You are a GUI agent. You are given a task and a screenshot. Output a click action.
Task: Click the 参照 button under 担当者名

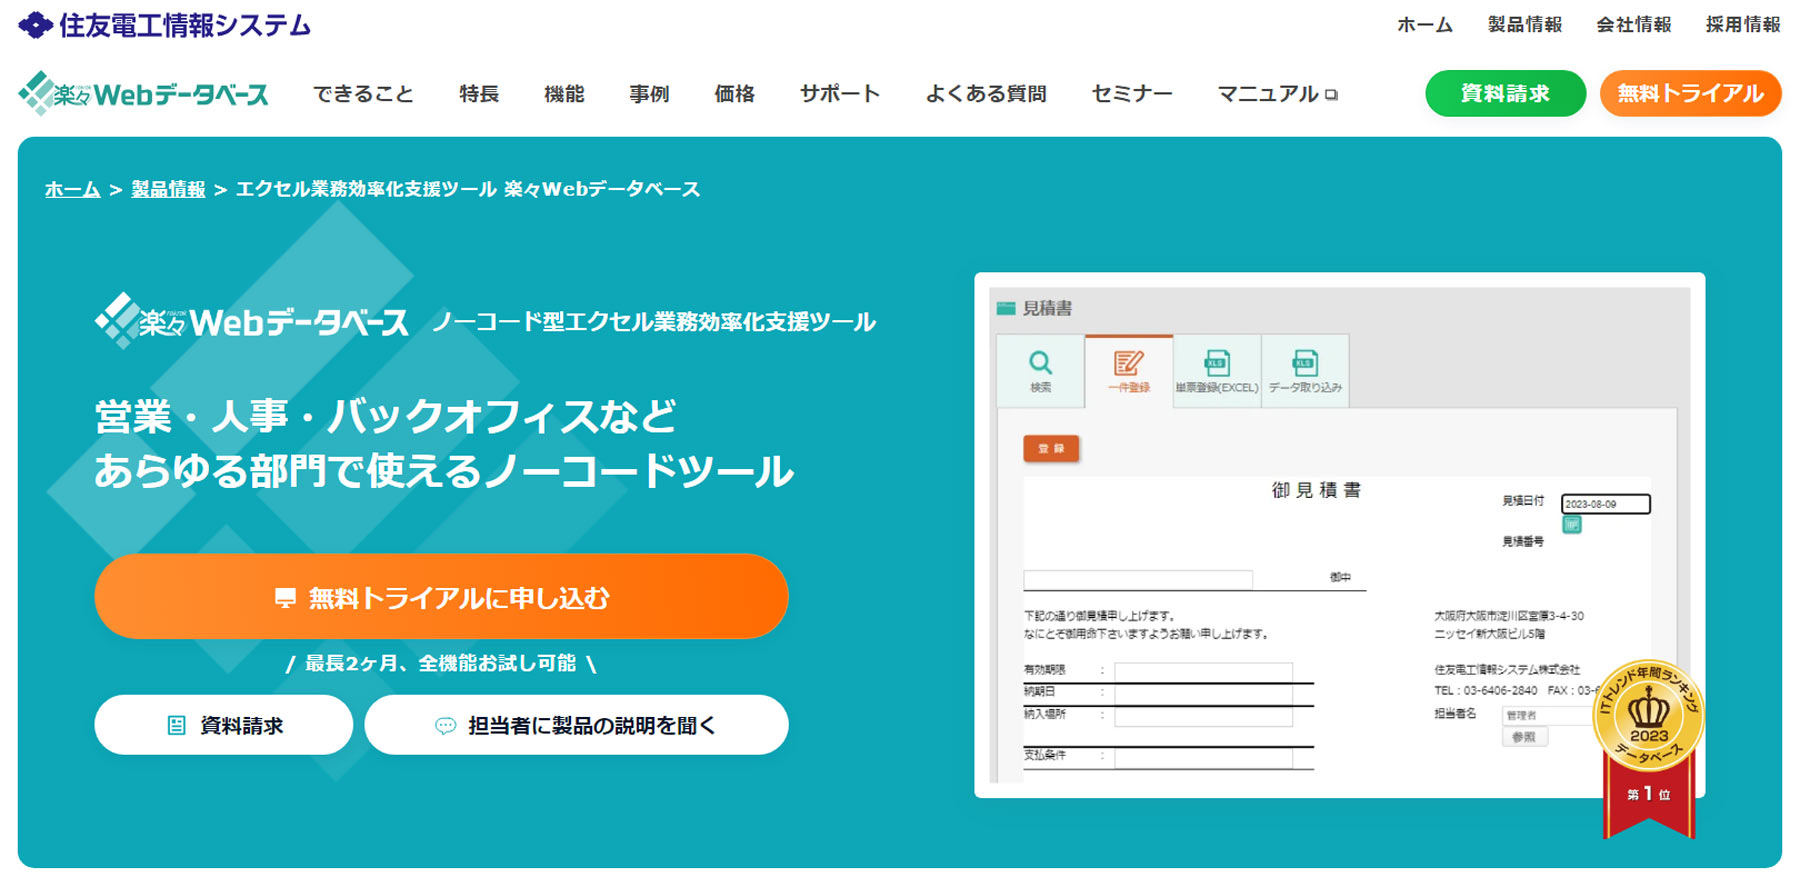tap(1524, 737)
